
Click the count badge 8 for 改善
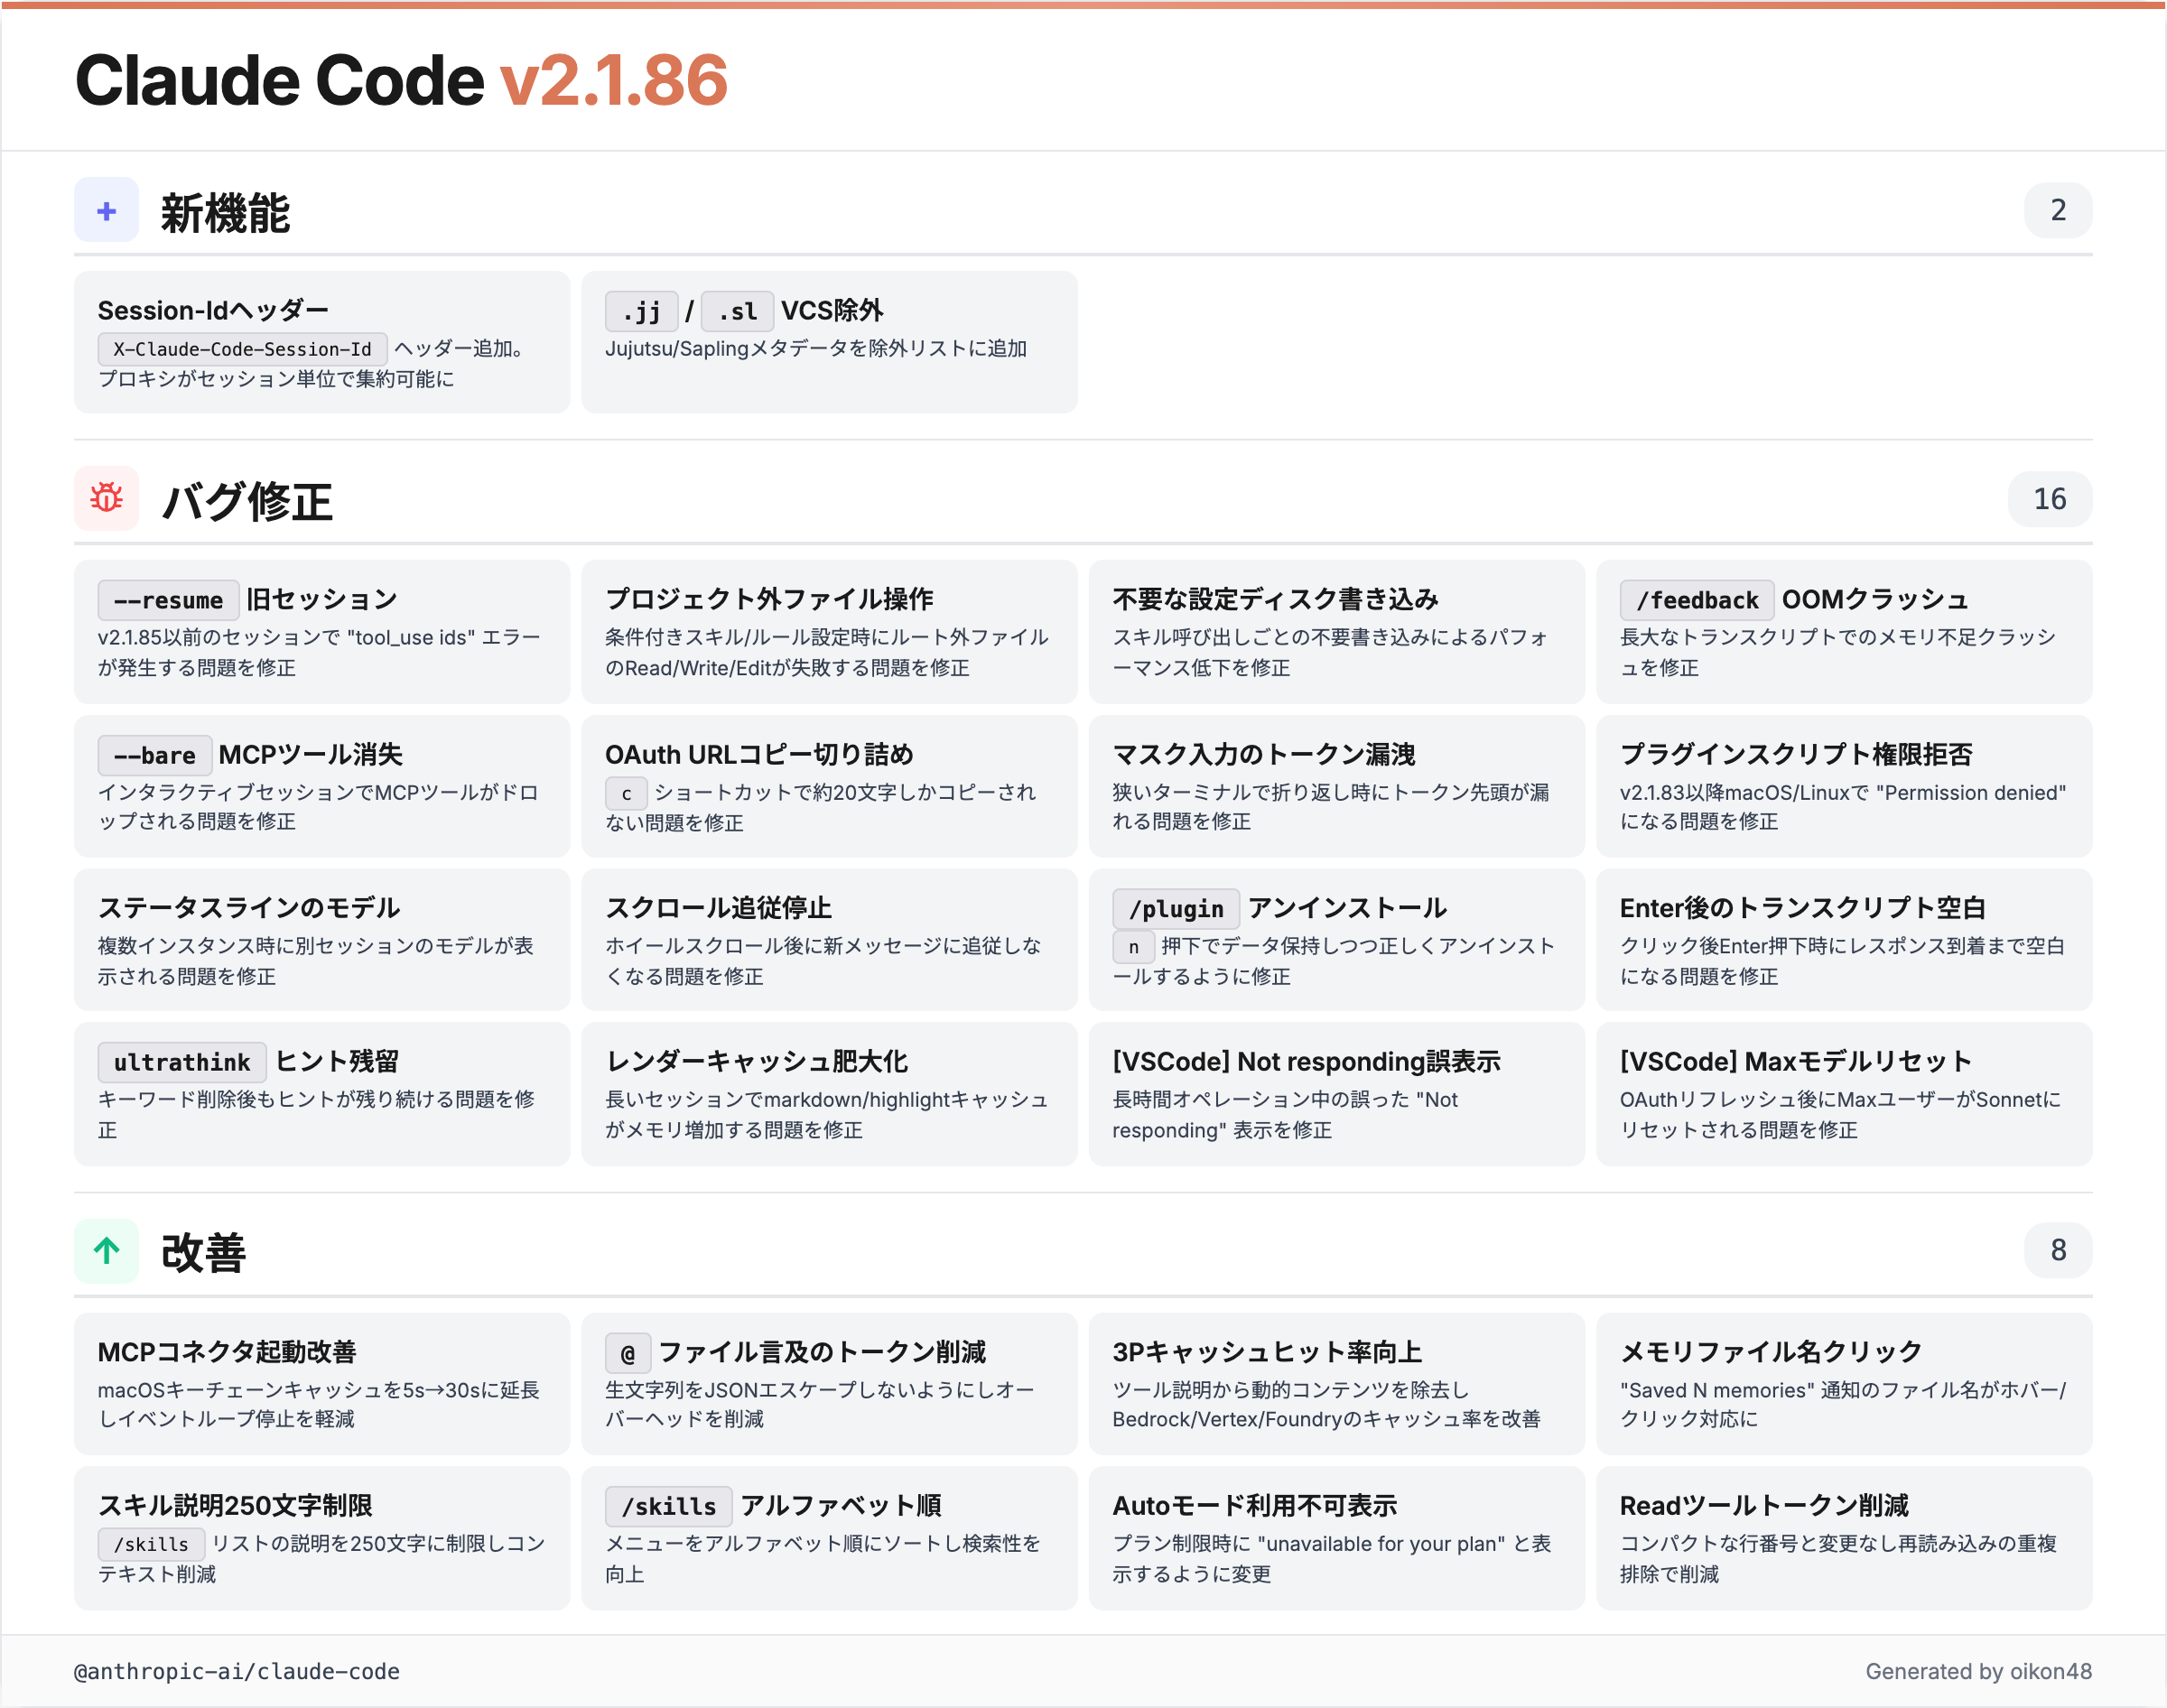click(x=2057, y=1250)
